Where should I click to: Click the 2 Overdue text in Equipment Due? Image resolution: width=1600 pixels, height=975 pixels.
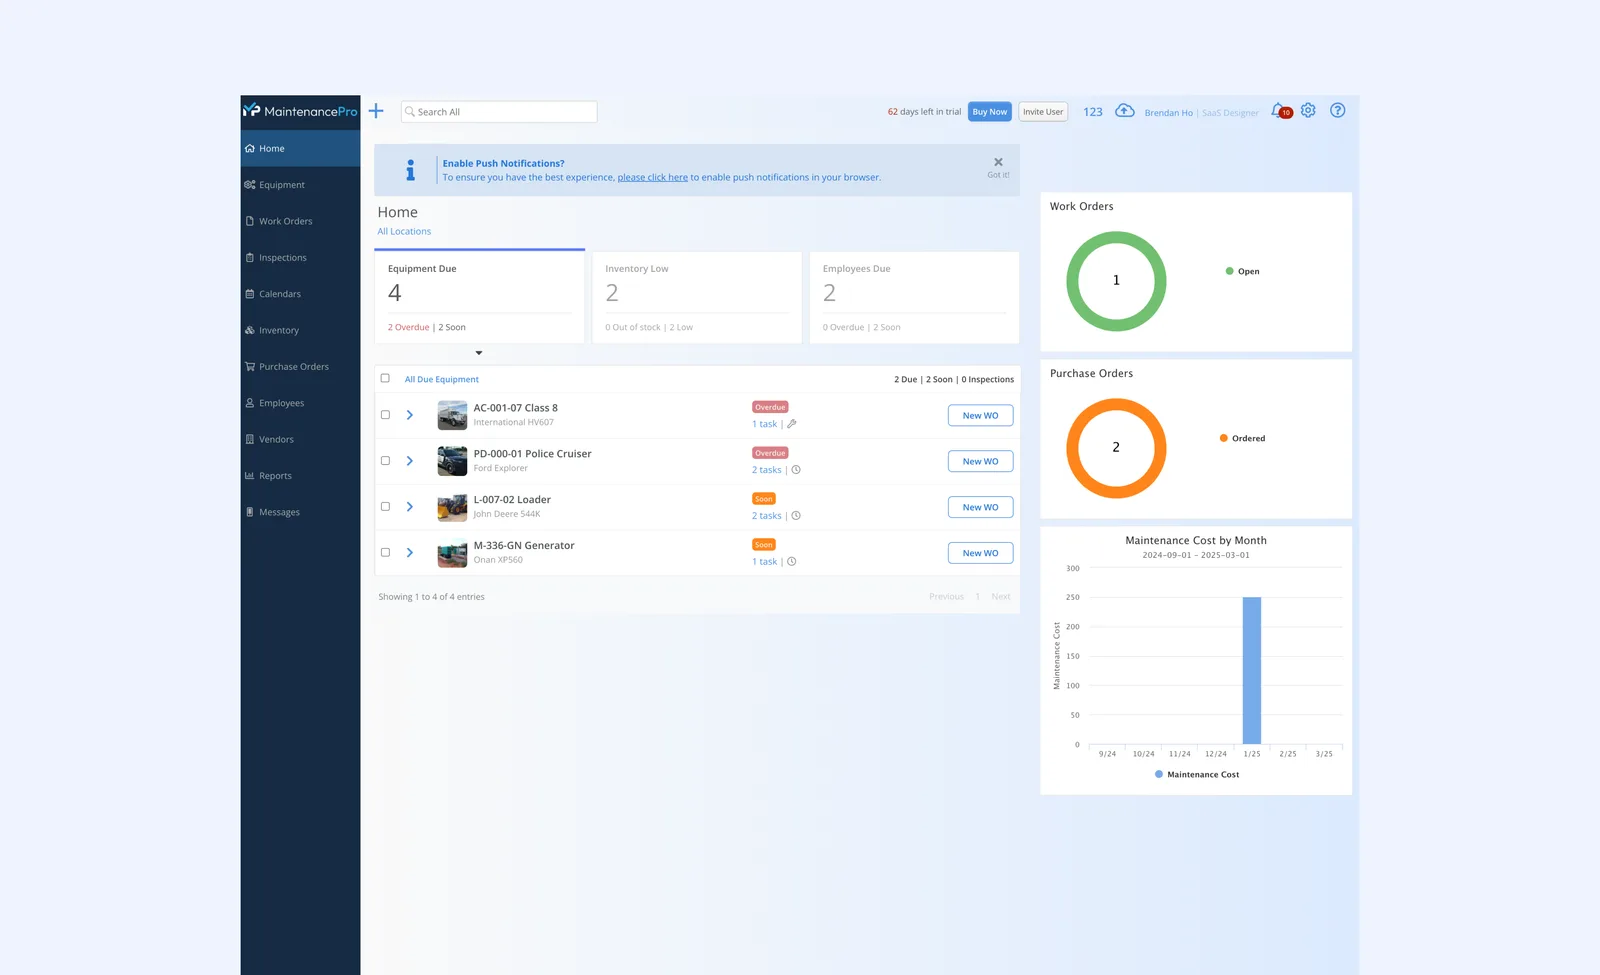pyautogui.click(x=408, y=328)
